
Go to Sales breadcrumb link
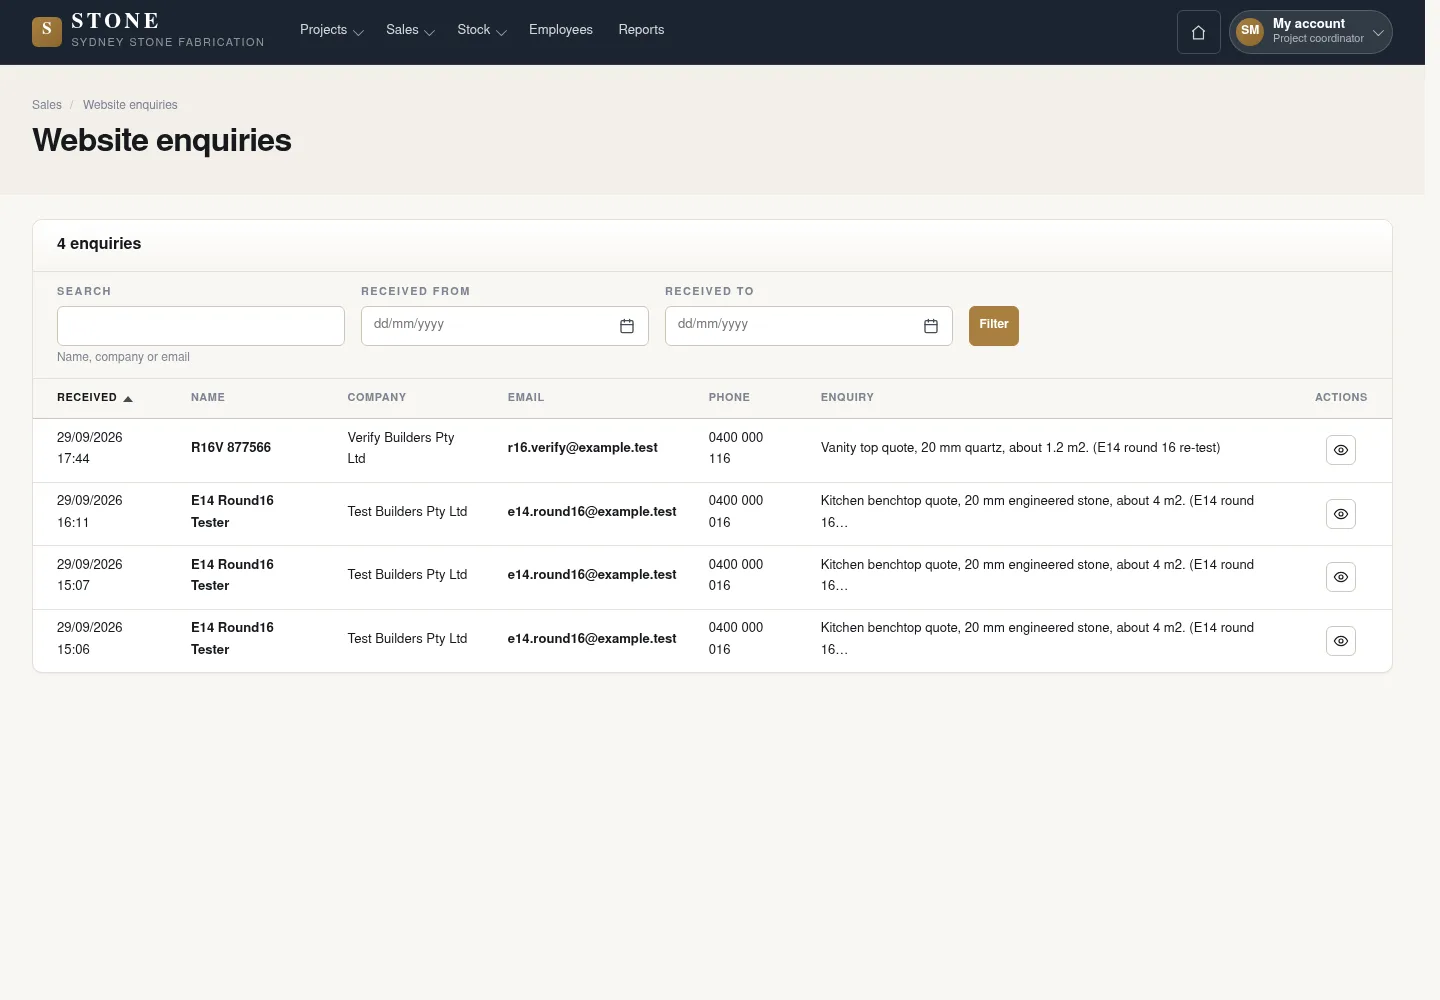(x=47, y=105)
